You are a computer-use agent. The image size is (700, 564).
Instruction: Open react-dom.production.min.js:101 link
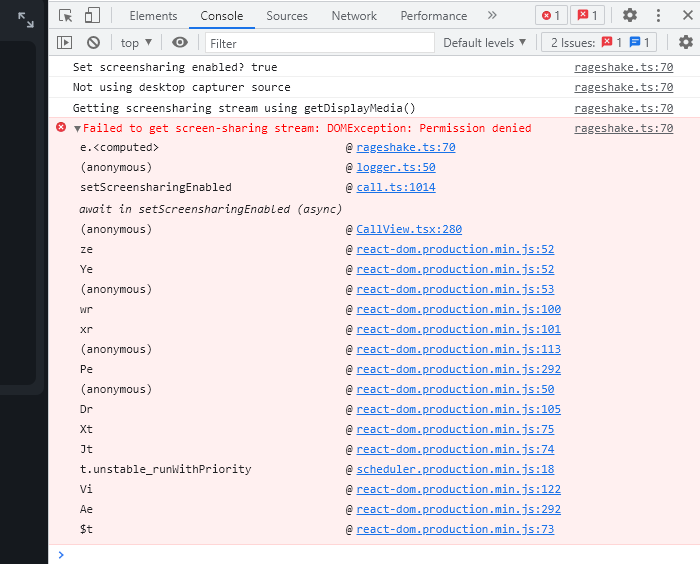point(458,330)
